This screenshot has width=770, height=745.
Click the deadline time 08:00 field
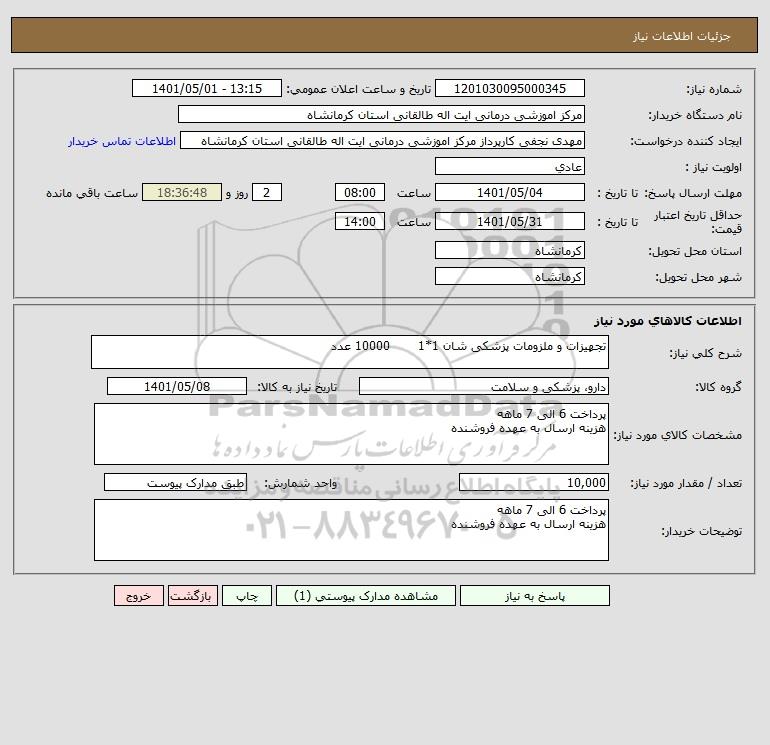pyautogui.click(x=360, y=193)
